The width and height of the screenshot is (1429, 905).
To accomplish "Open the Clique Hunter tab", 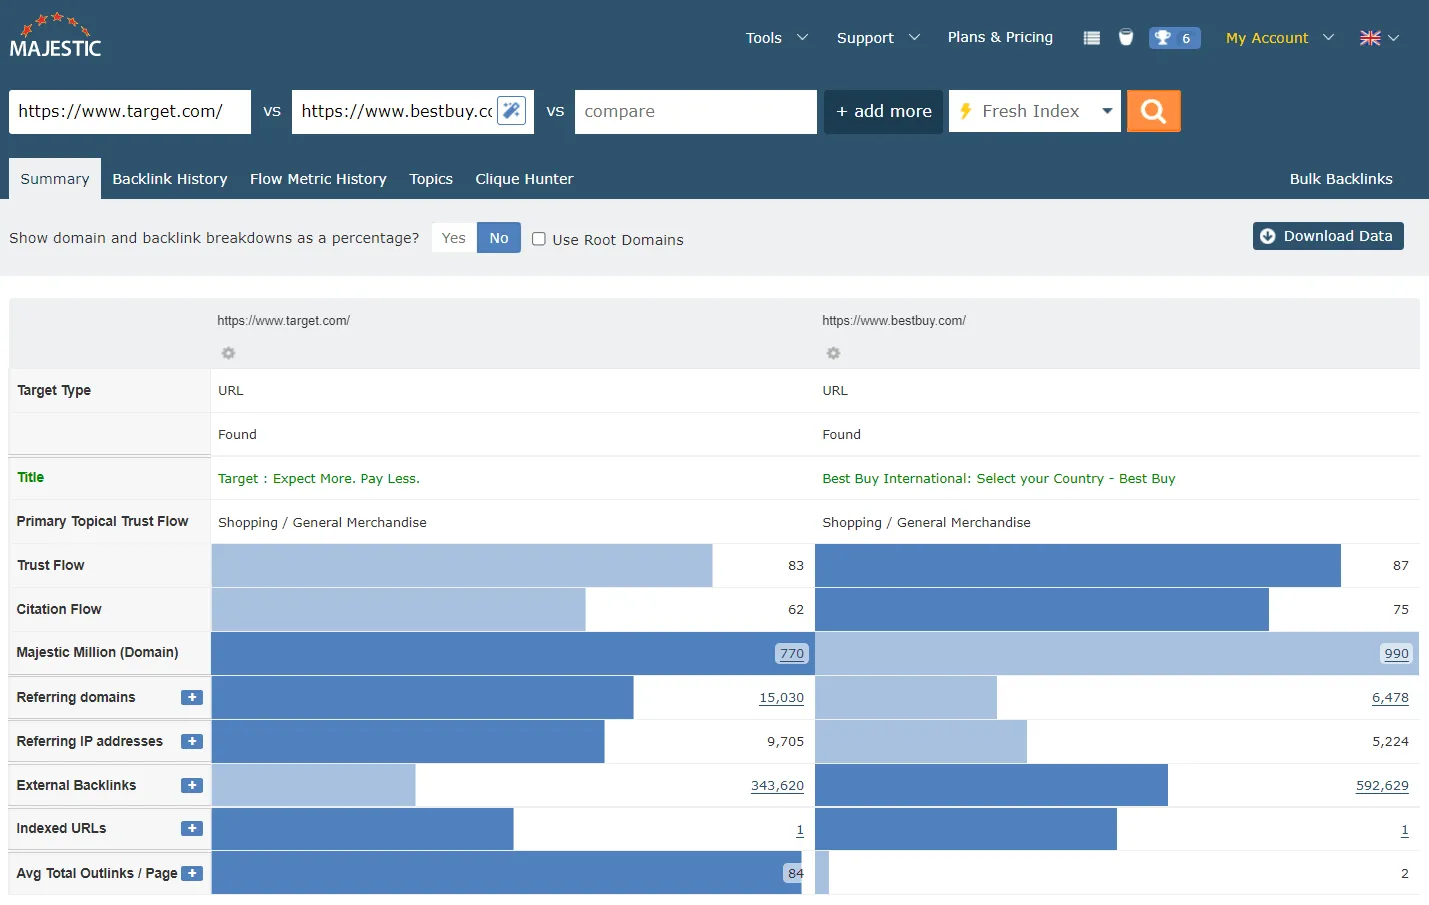I will coord(524,179).
